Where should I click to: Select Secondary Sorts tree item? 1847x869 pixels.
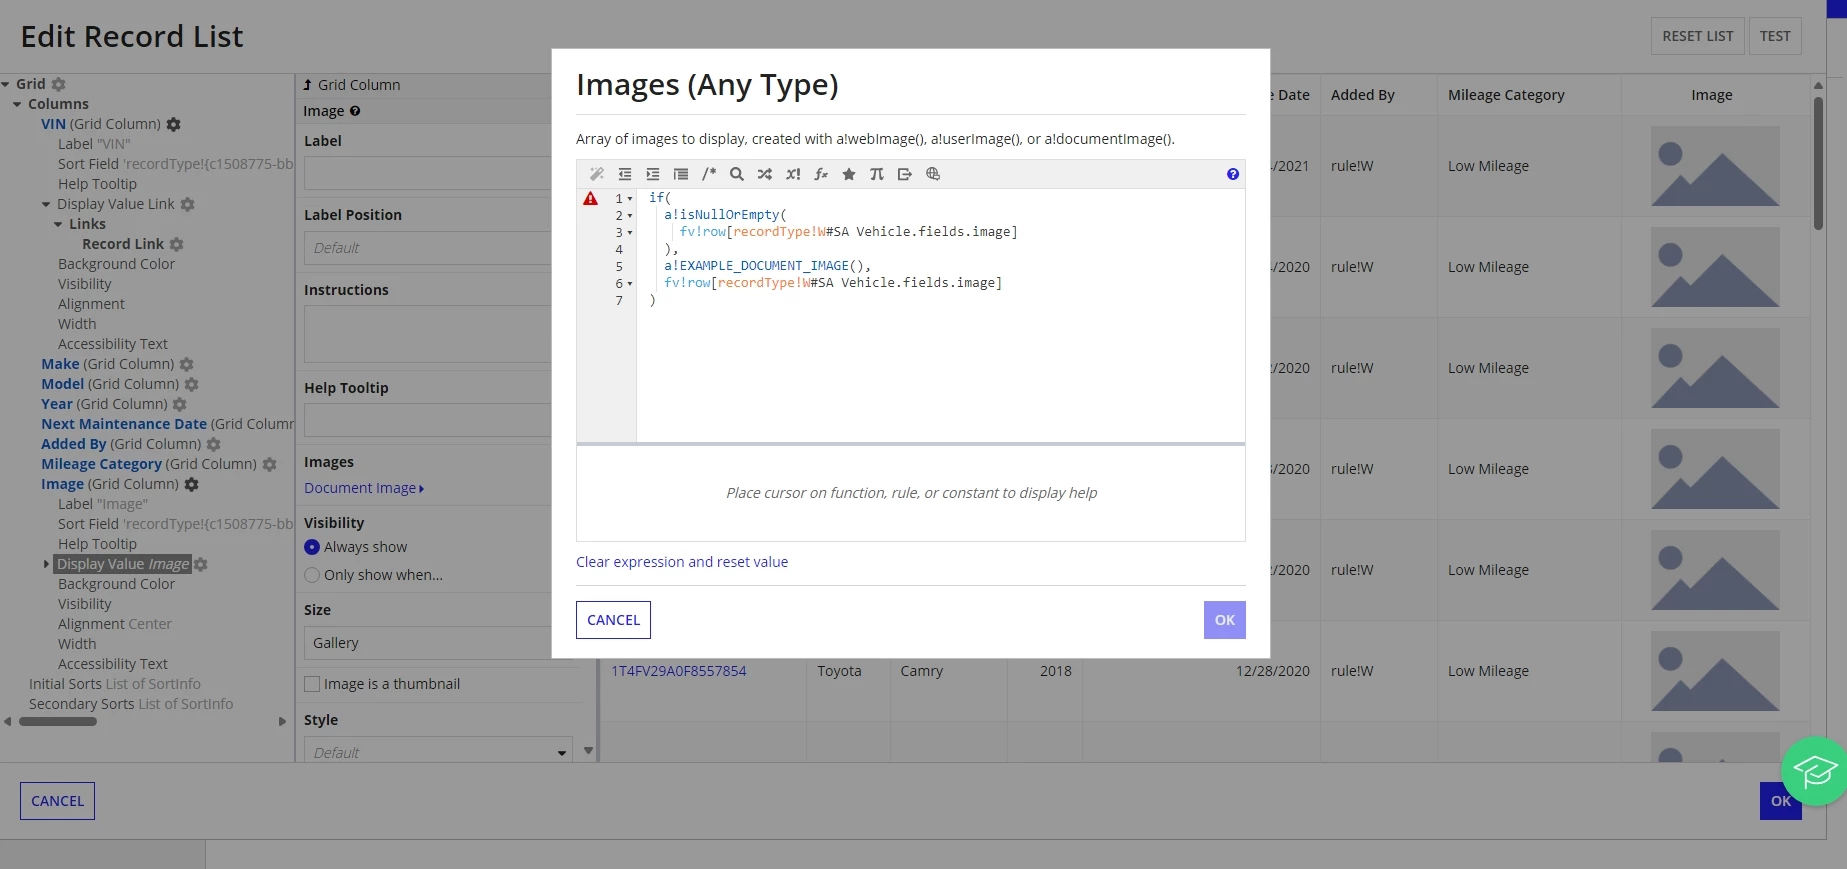click(131, 704)
